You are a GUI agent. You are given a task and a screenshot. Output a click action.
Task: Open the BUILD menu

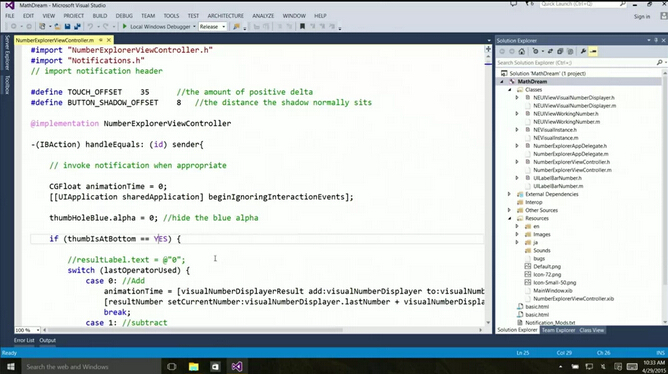tap(100, 16)
